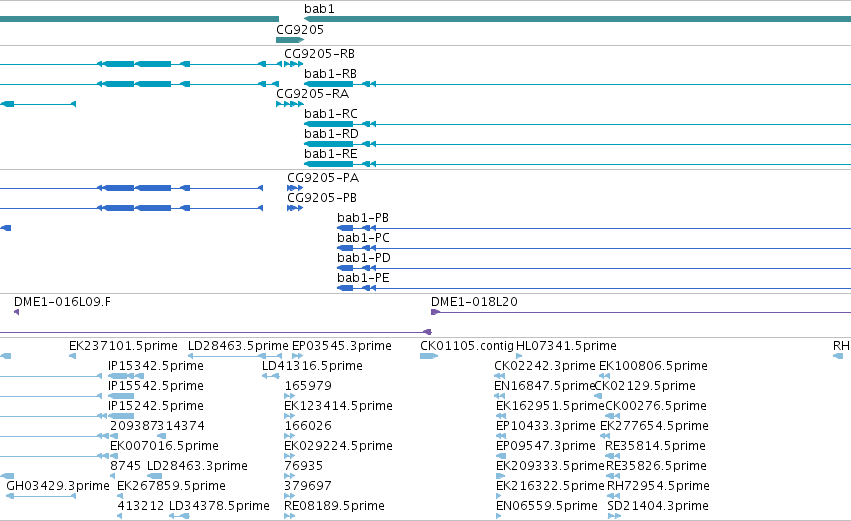
Task: Select the 8745 feature label
Action: (125, 467)
